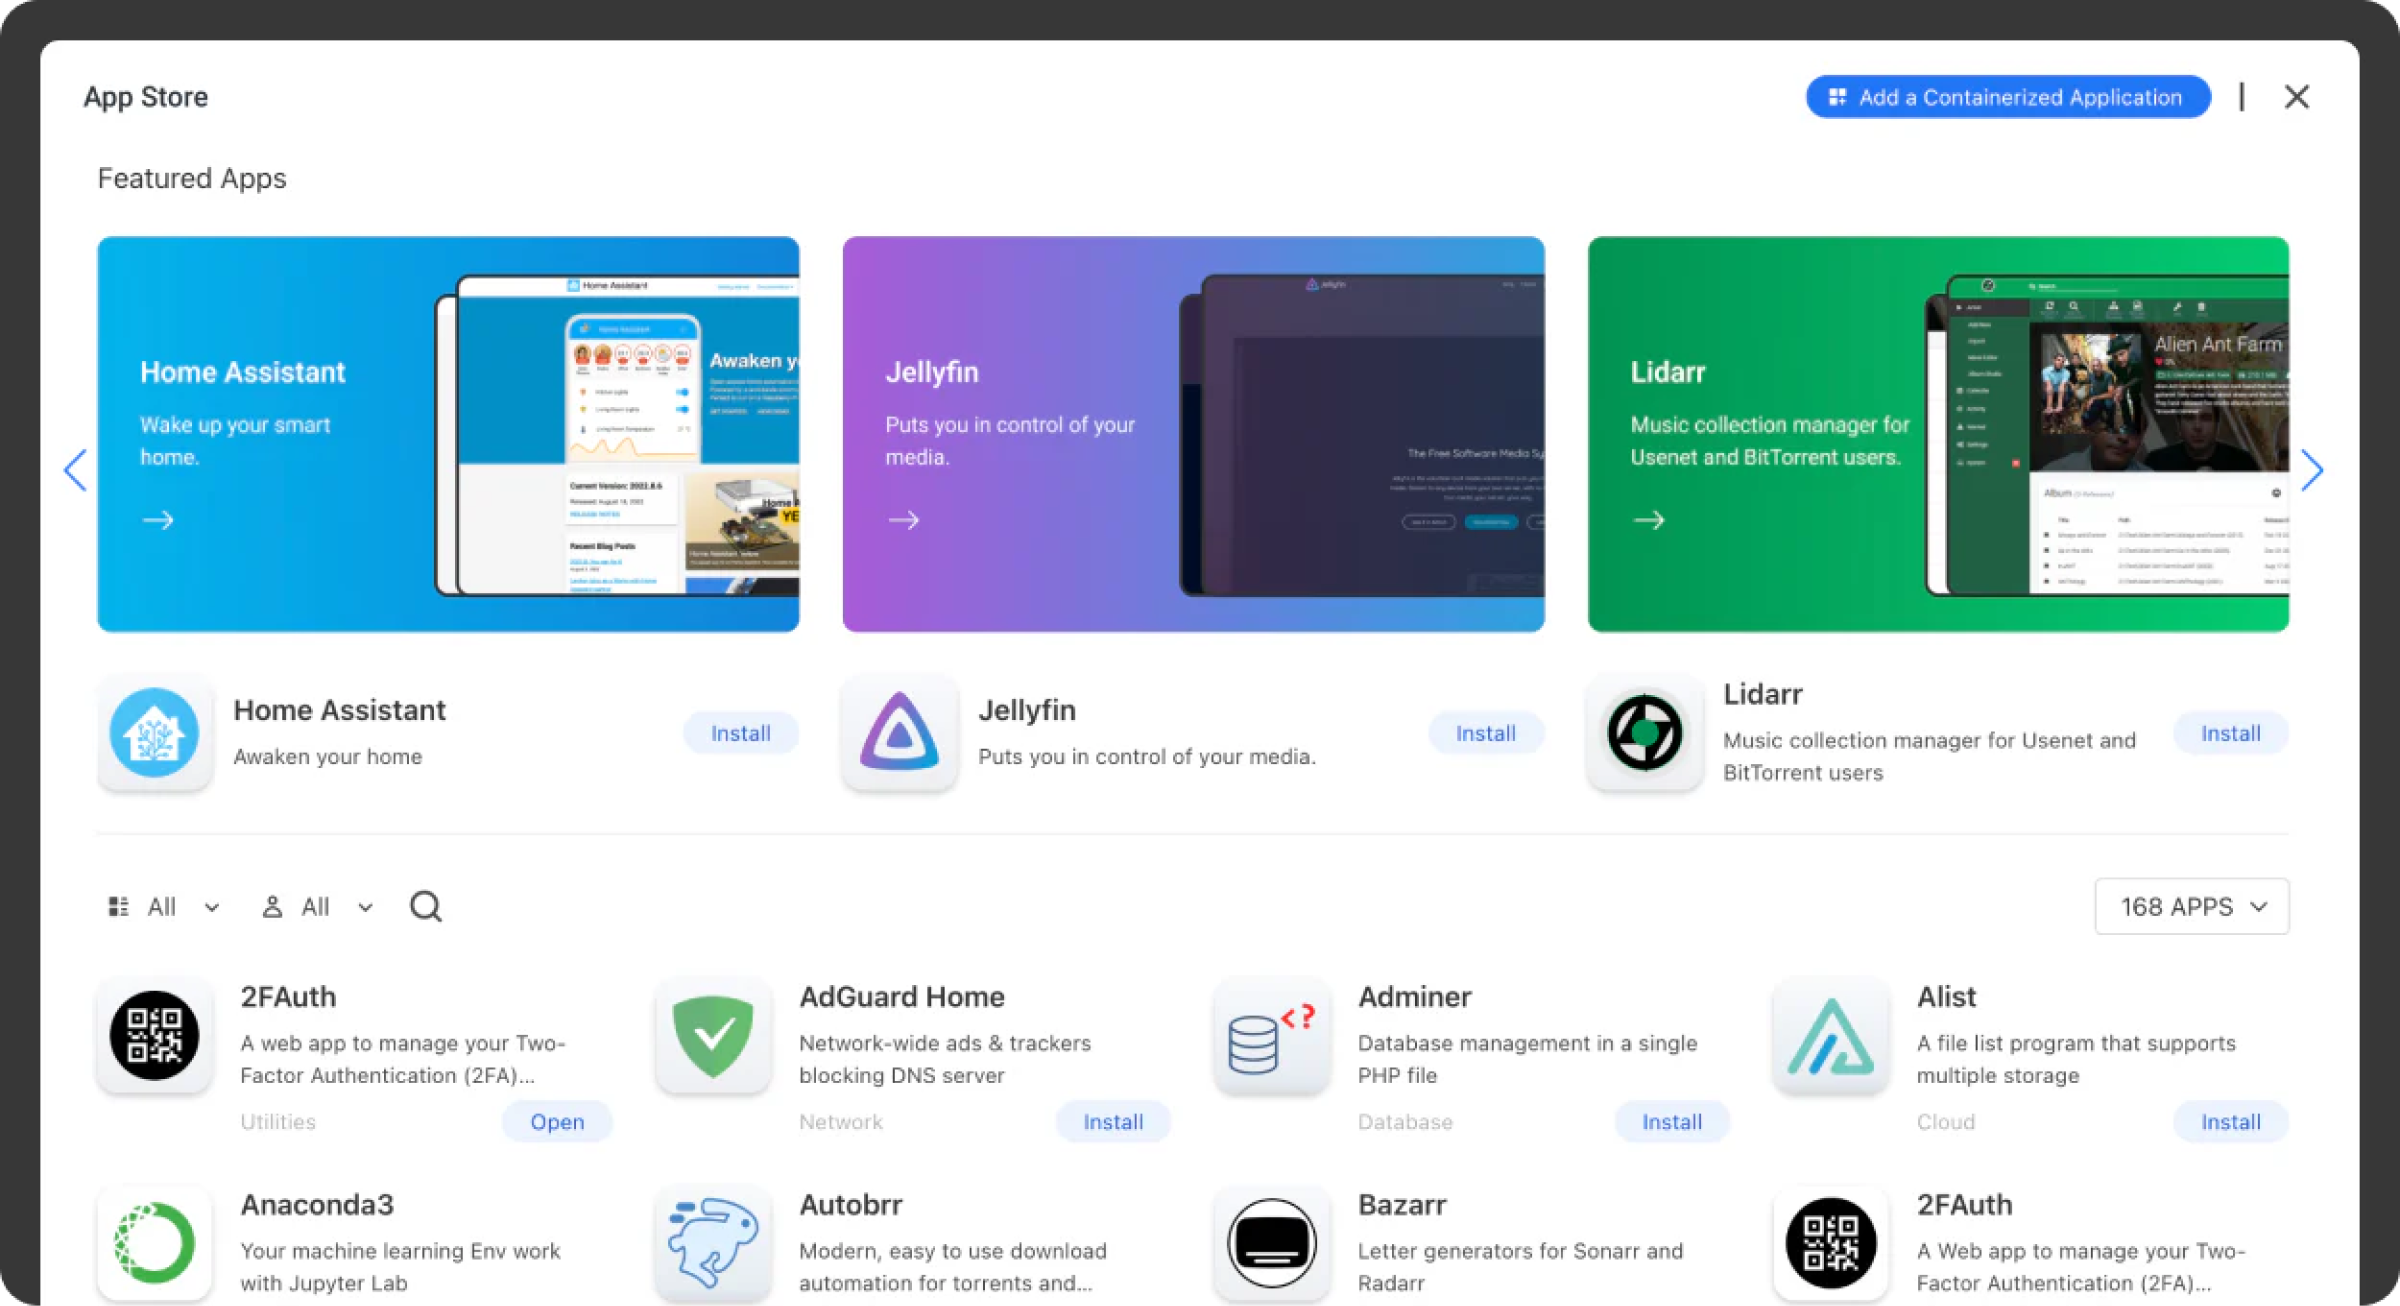Click Add a Containerized Application button
This screenshot has width=2400, height=1306.
pyautogui.click(x=2007, y=97)
